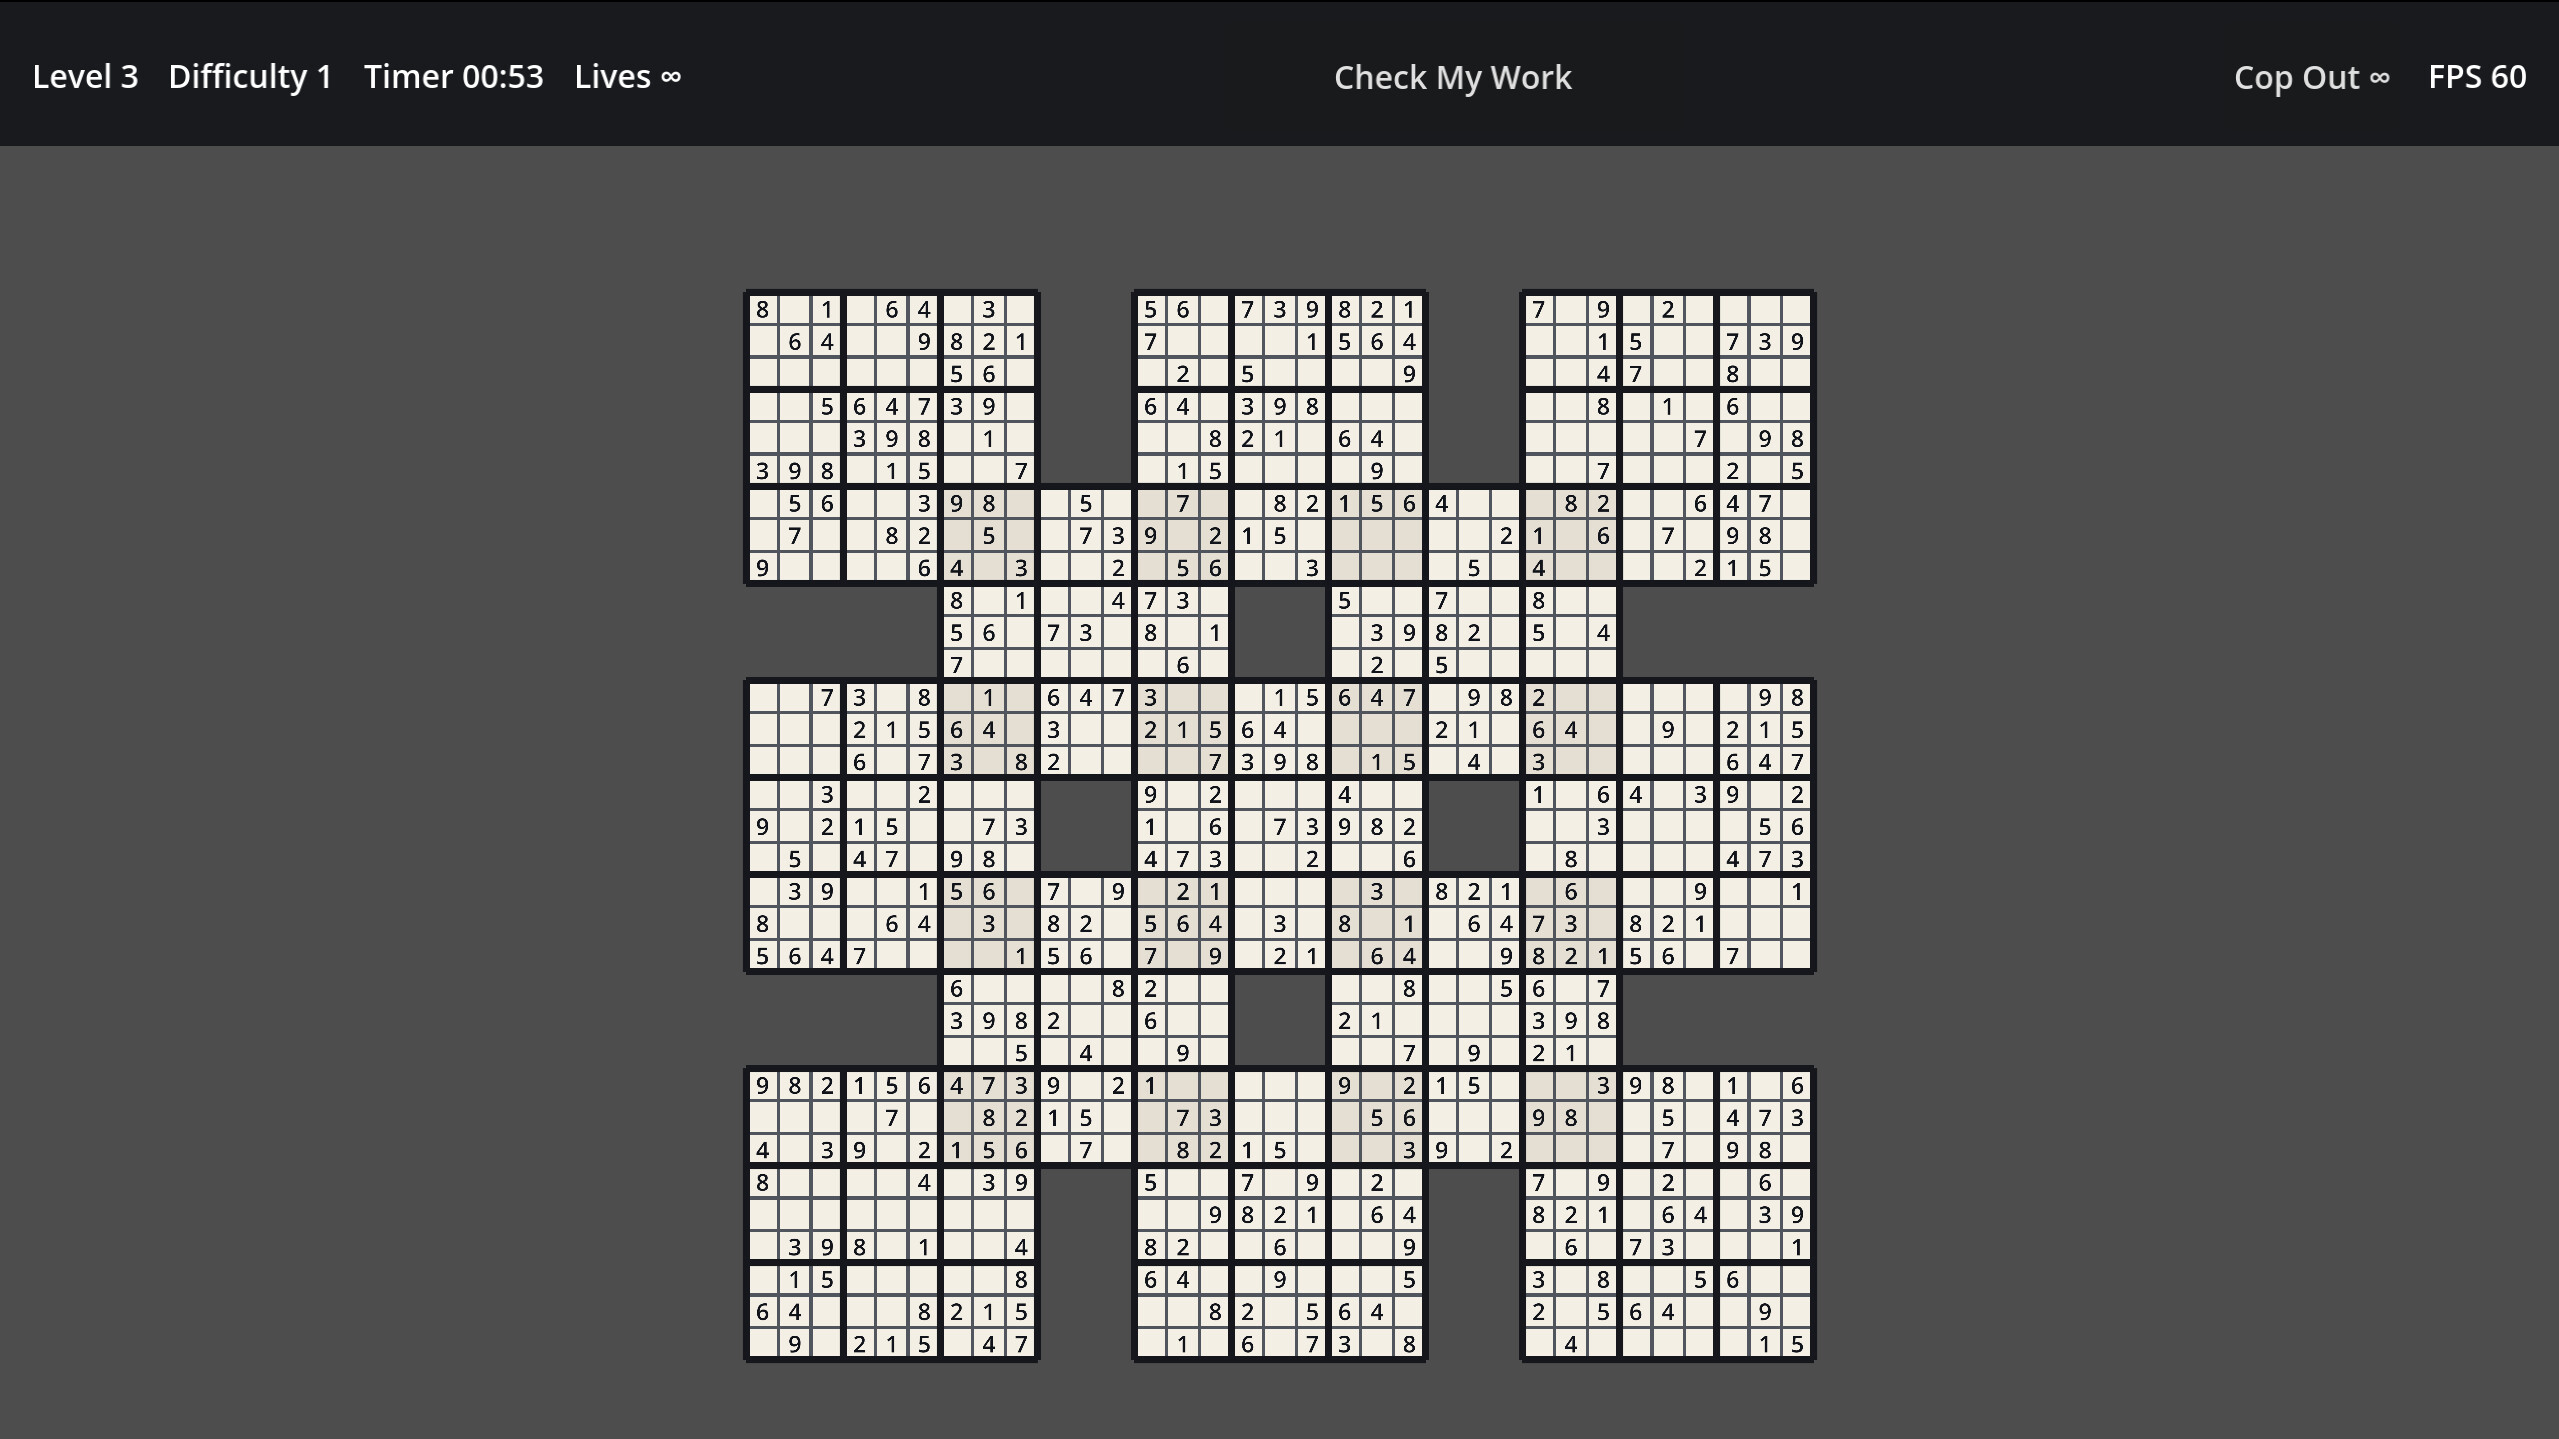Screen dimensions: 2559x1439
Task: Select the empty cell between 8 and 1 in the top-left grid's first row
Action: point(794,310)
